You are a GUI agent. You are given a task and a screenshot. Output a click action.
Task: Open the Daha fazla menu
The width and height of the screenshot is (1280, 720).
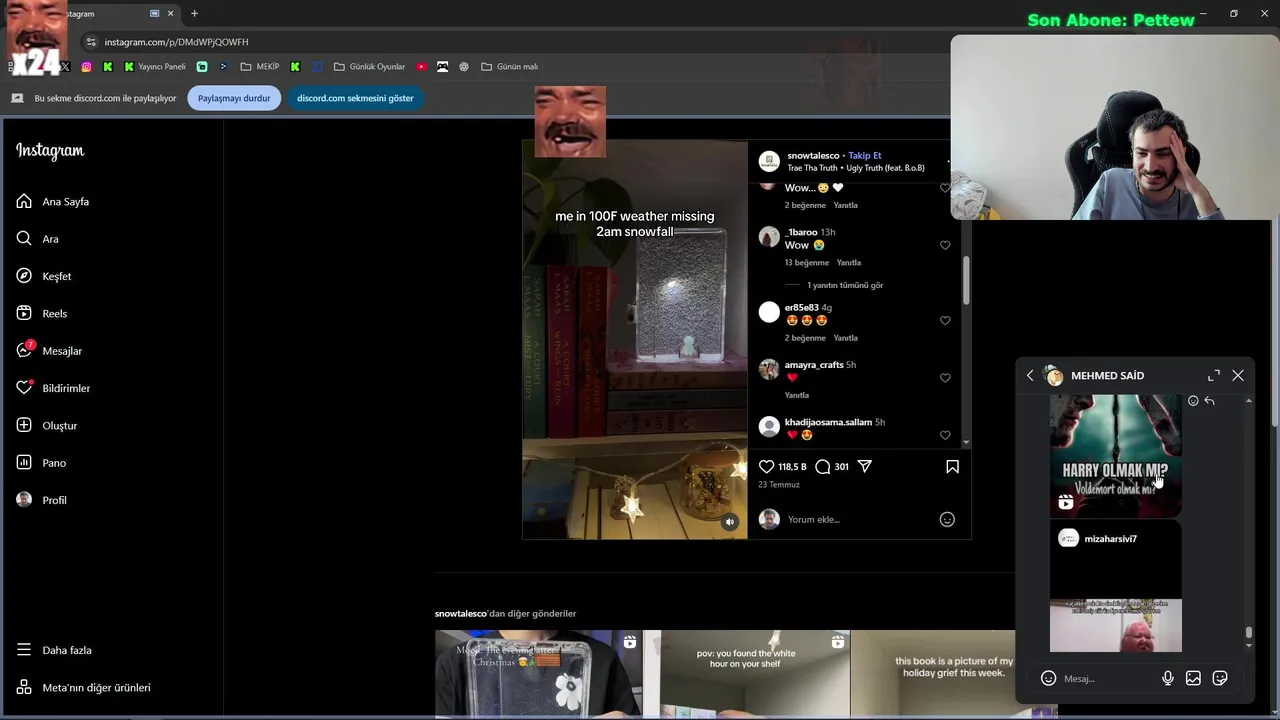click(x=54, y=650)
